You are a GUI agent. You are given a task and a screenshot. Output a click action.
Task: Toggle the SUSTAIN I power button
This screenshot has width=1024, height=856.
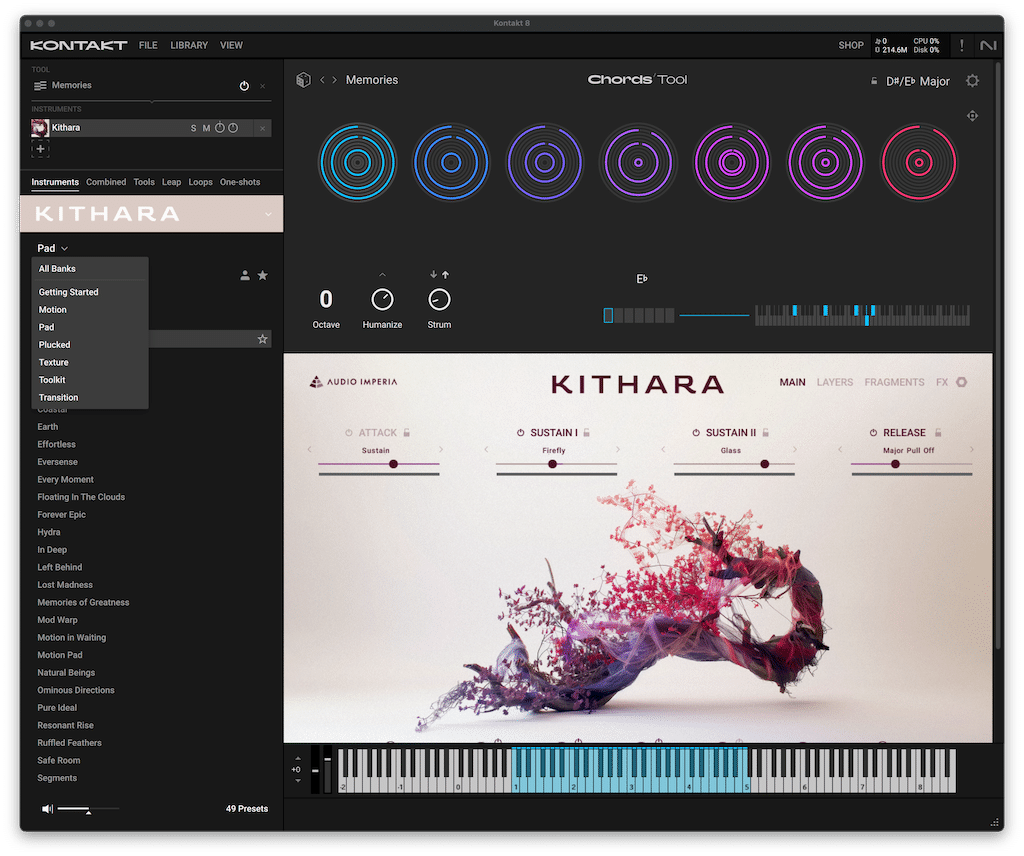[x=520, y=433]
